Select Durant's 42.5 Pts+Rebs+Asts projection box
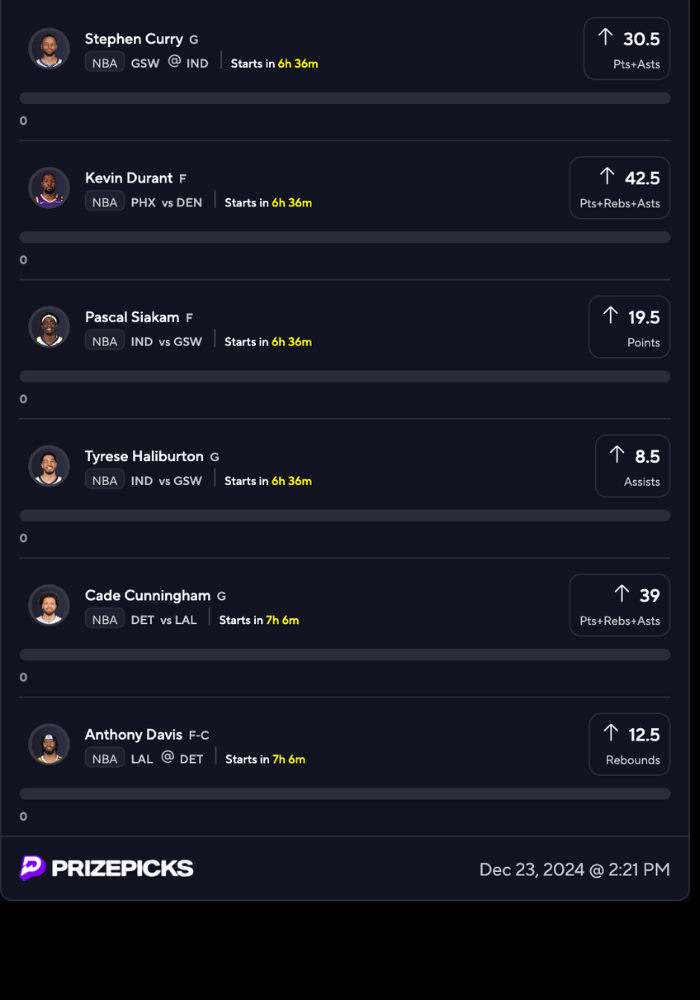700x1000 pixels. click(x=619, y=188)
